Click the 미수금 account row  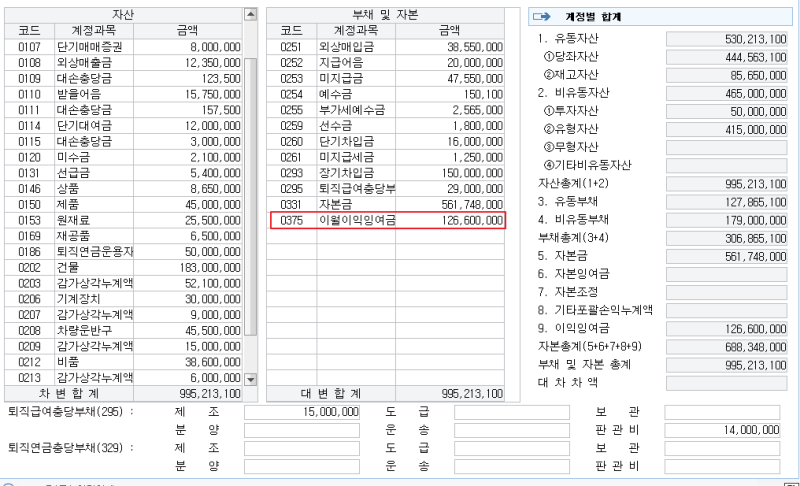tap(123, 158)
